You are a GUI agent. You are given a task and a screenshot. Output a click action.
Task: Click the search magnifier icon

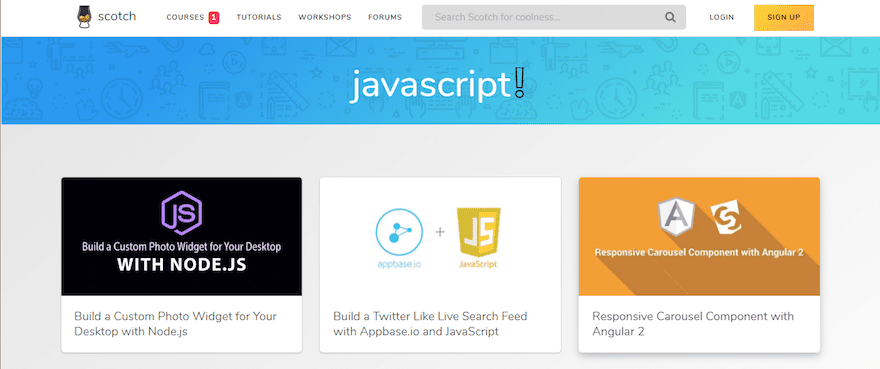point(670,17)
